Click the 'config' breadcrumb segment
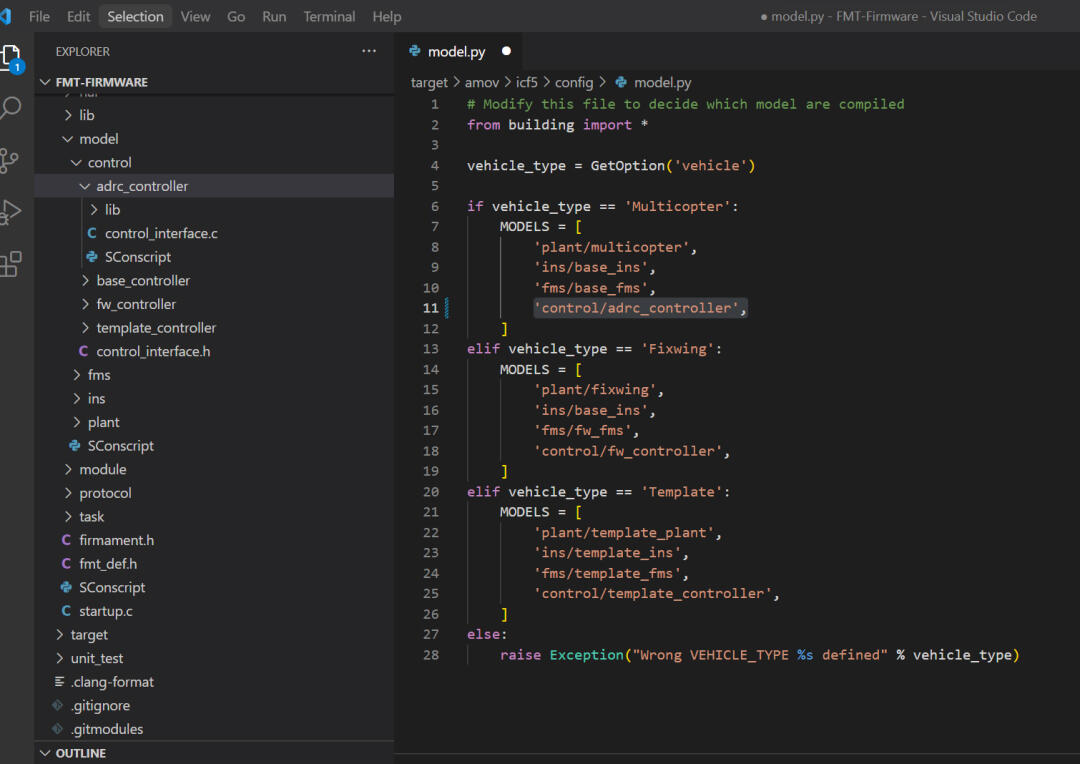The image size is (1080, 764). coord(574,82)
